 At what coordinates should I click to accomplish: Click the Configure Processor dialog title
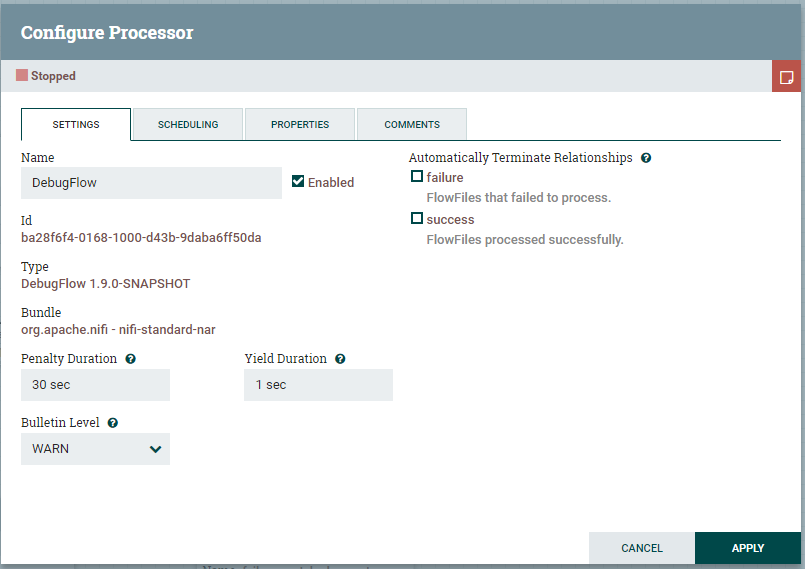pos(107,32)
